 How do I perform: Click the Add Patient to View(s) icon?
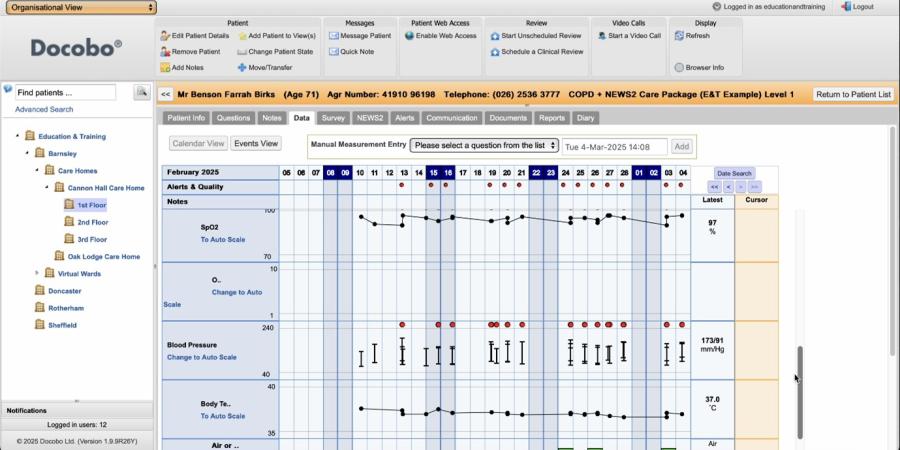click(x=242, y=36)
